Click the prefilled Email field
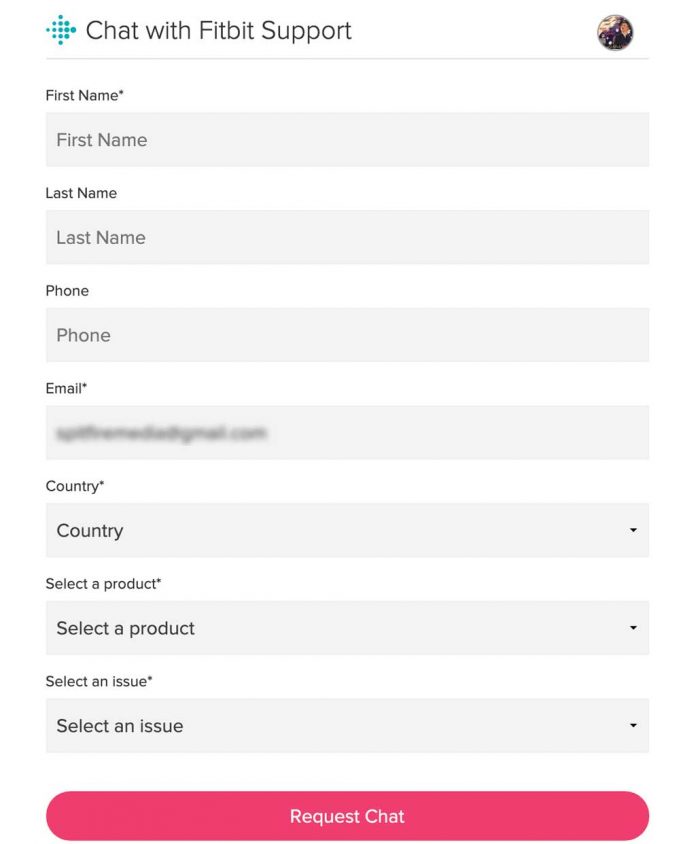The image size is (696, 844). point(347,432)
